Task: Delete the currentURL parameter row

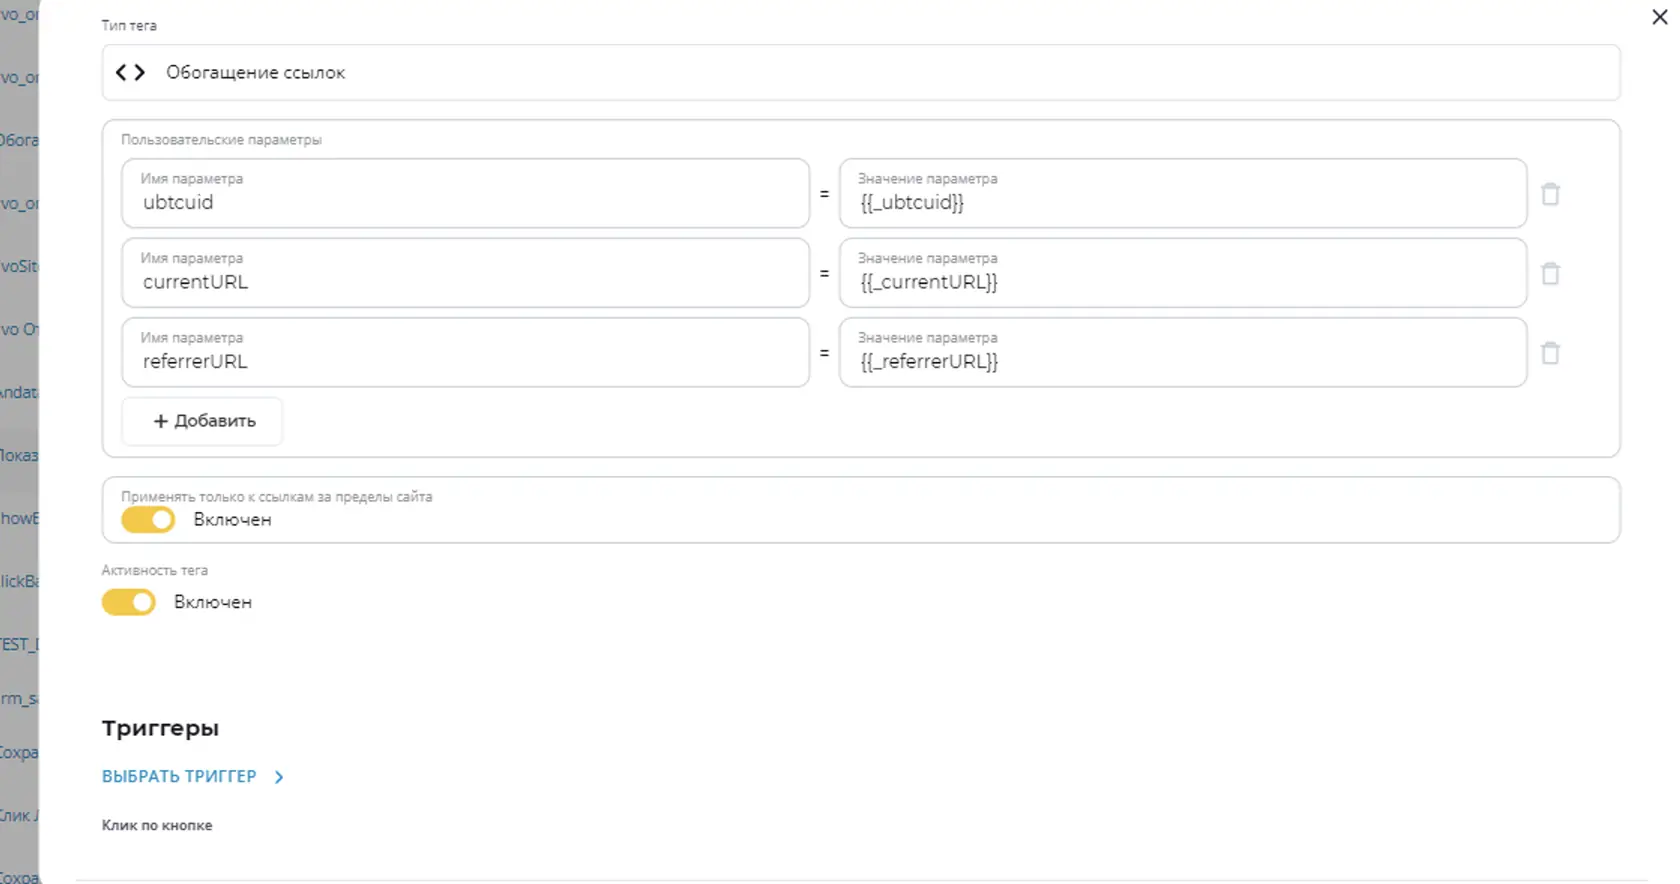Action: coord(1550,273)
